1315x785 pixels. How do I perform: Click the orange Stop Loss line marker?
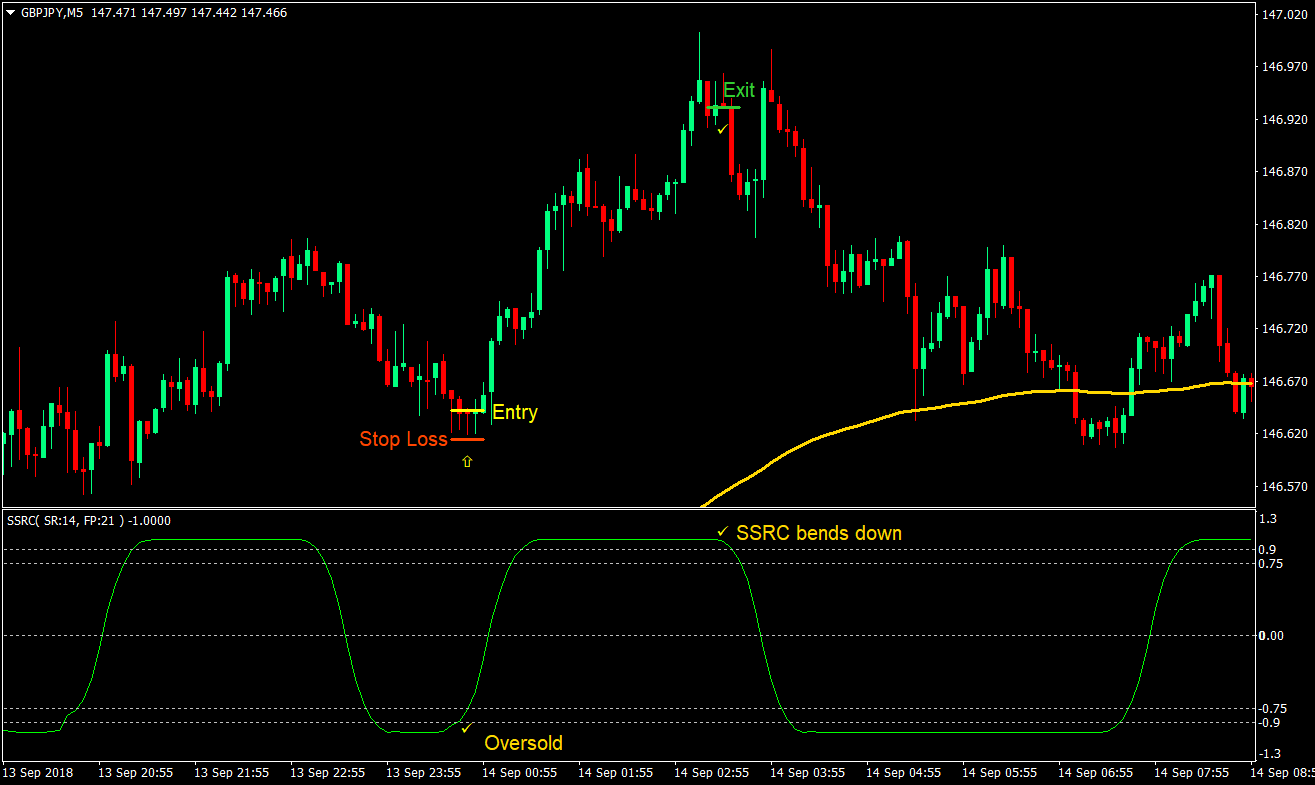coord(468,439)
